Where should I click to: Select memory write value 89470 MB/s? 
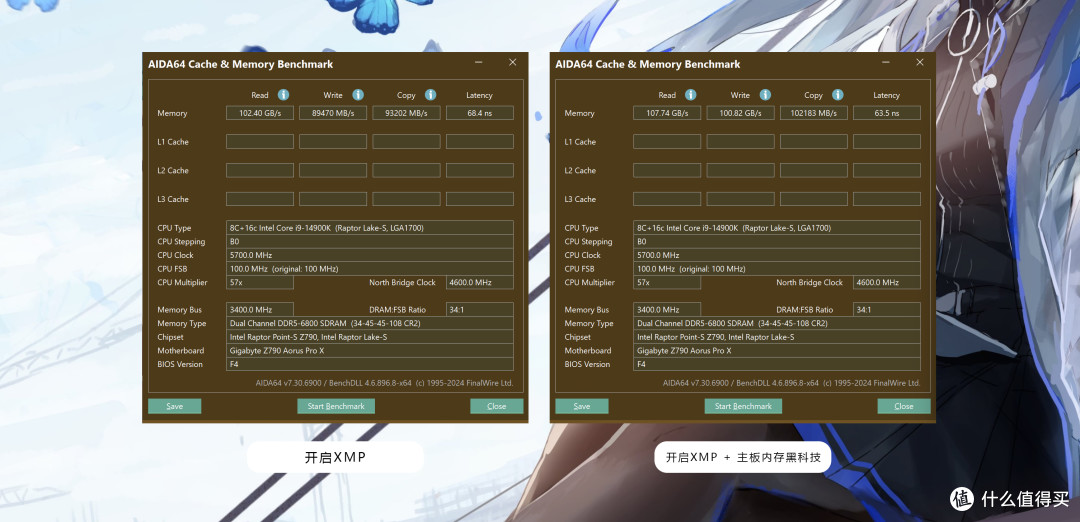click(333, 113)
